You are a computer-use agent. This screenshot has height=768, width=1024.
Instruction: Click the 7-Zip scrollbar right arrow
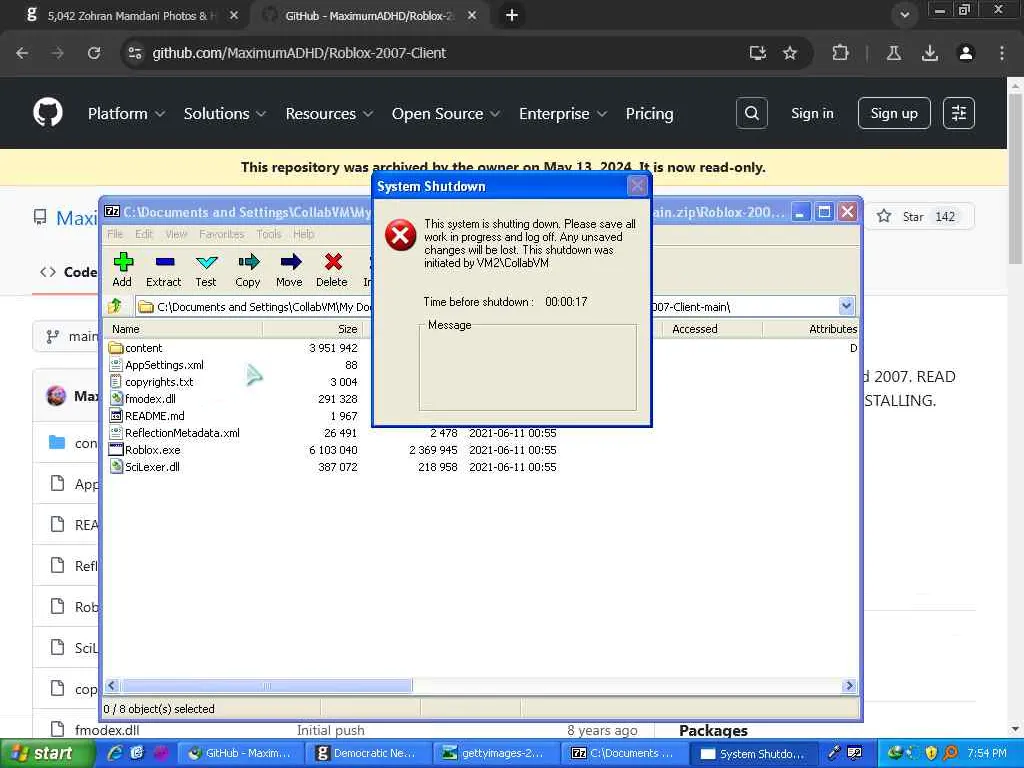point(849,686)
